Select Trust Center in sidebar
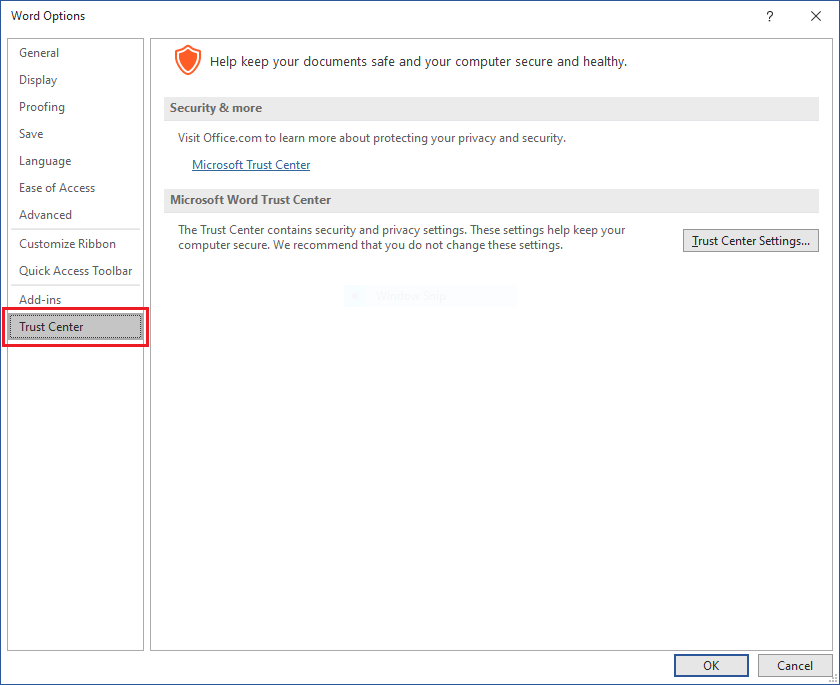Screen dimensions: 840x685 75,327
